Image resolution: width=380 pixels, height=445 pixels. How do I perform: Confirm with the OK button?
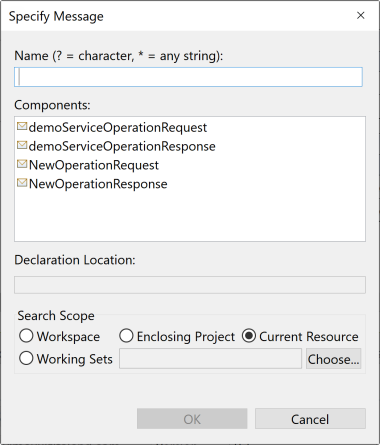pos(192,419)
